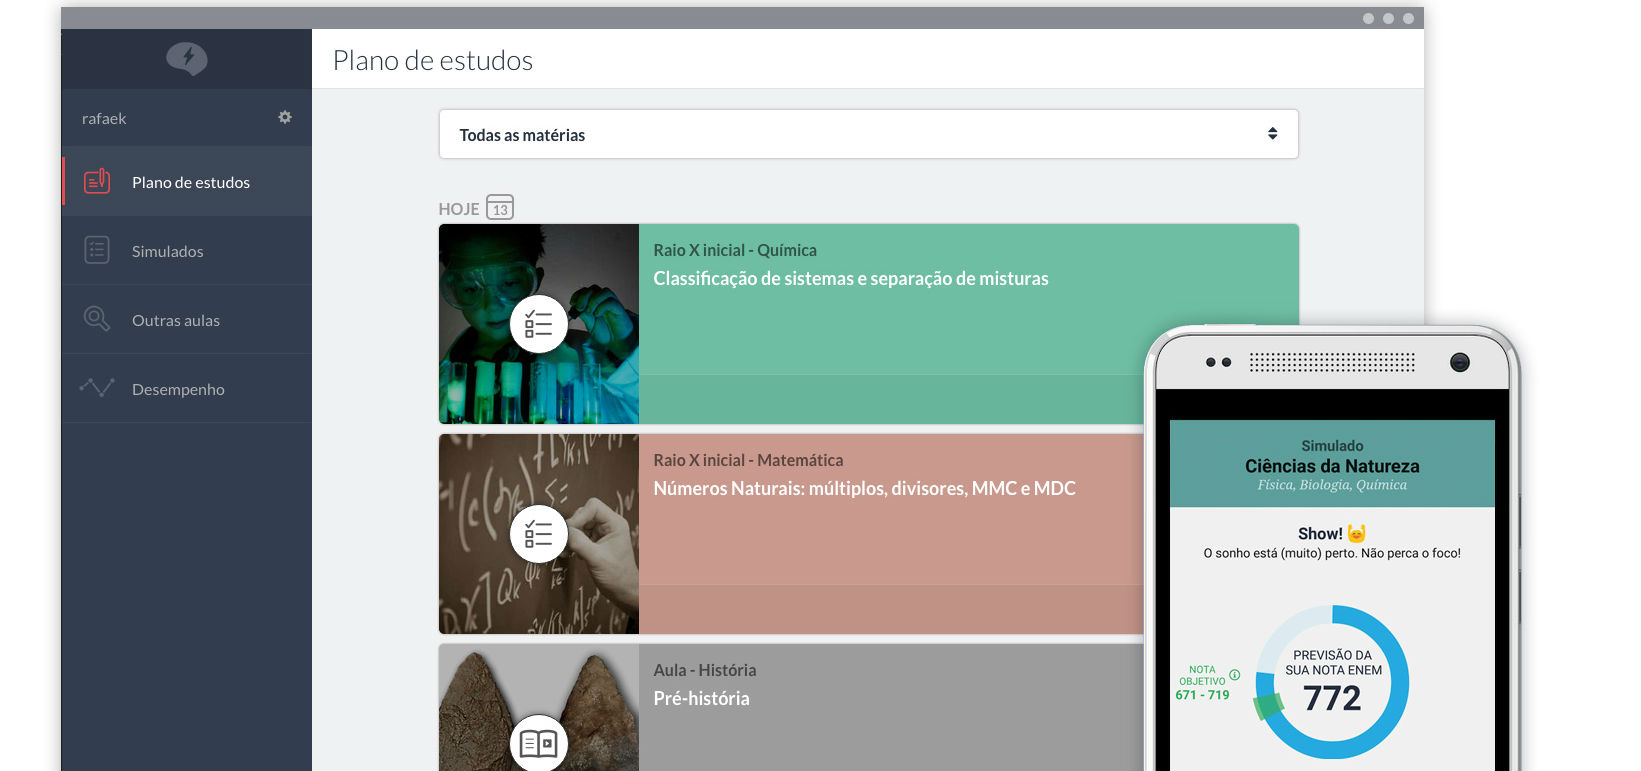1641x771 pixels.
Task: Click Raio X inicial - Matemática label
Action: [x=748, y=460]
